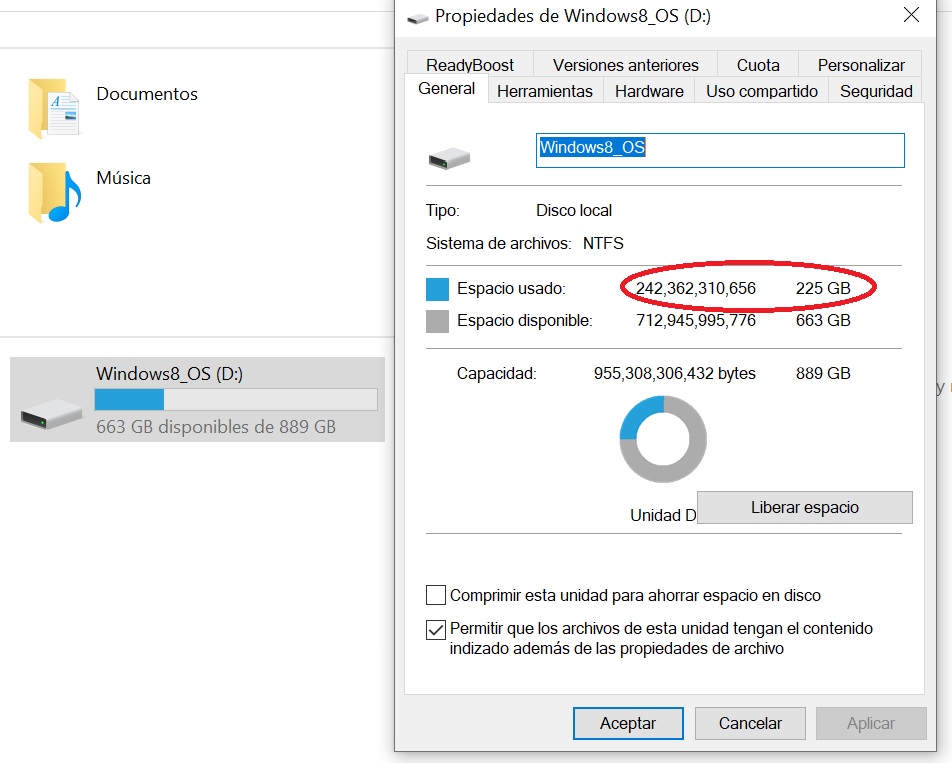The width and height of the screenshot is (952, 763).
Task: Enable 'Comprimir esta unidad' checkbox
Action: pyautogui.click(x=436, y=595)
